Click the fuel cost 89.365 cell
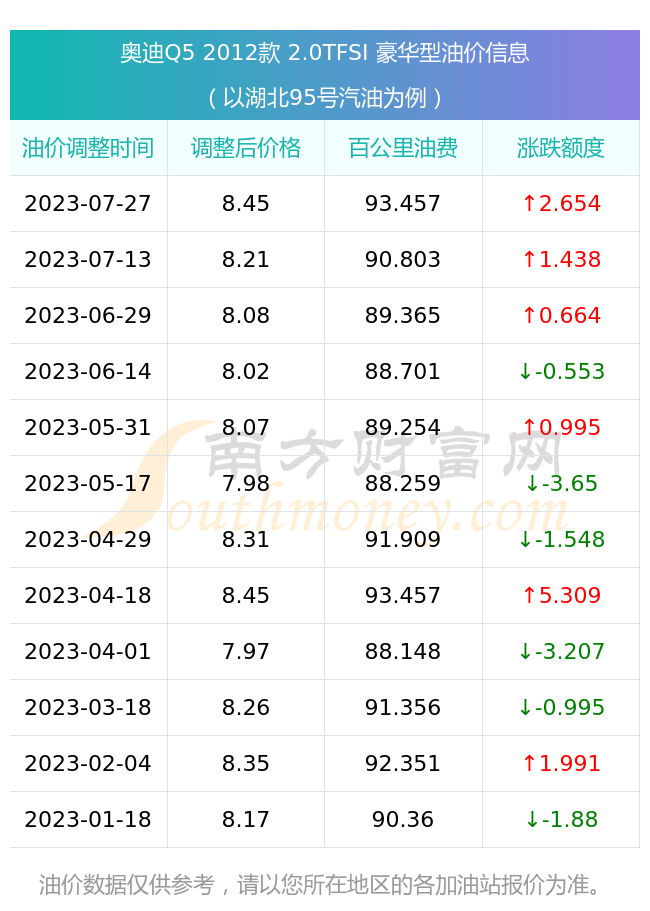This screenshot has width=650, height=911. click(x=403, y=316)
